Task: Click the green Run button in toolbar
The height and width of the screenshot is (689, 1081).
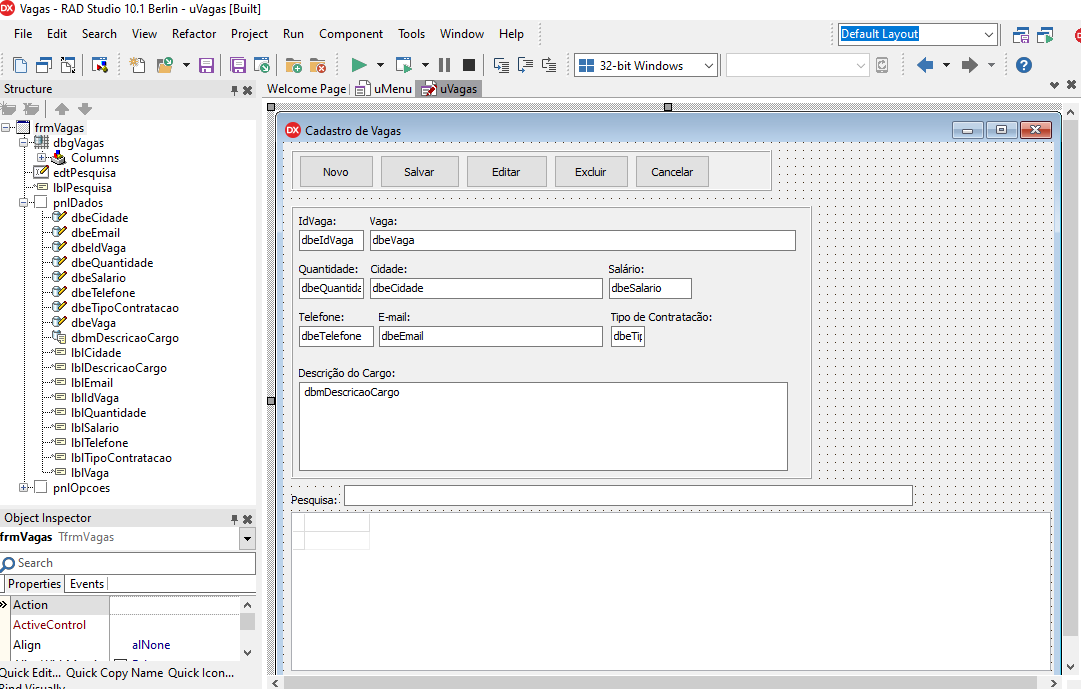Action: click(x=358, y=65)
